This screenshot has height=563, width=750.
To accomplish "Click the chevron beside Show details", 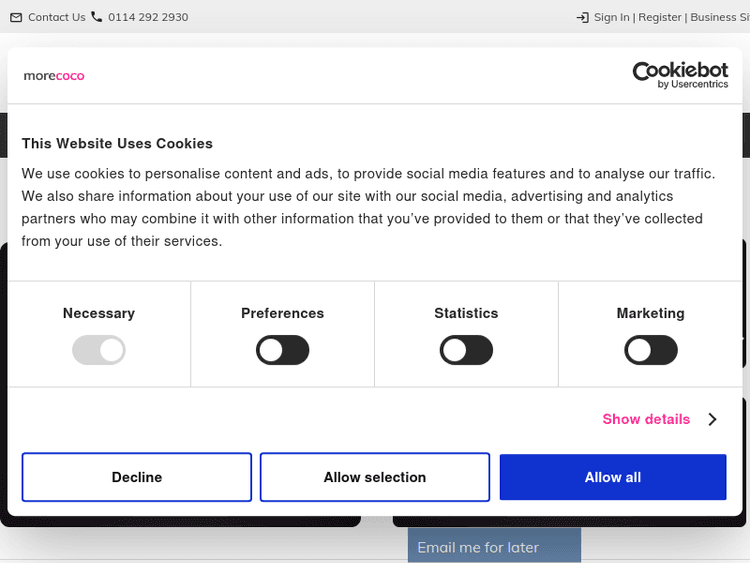I will [712, 419].
